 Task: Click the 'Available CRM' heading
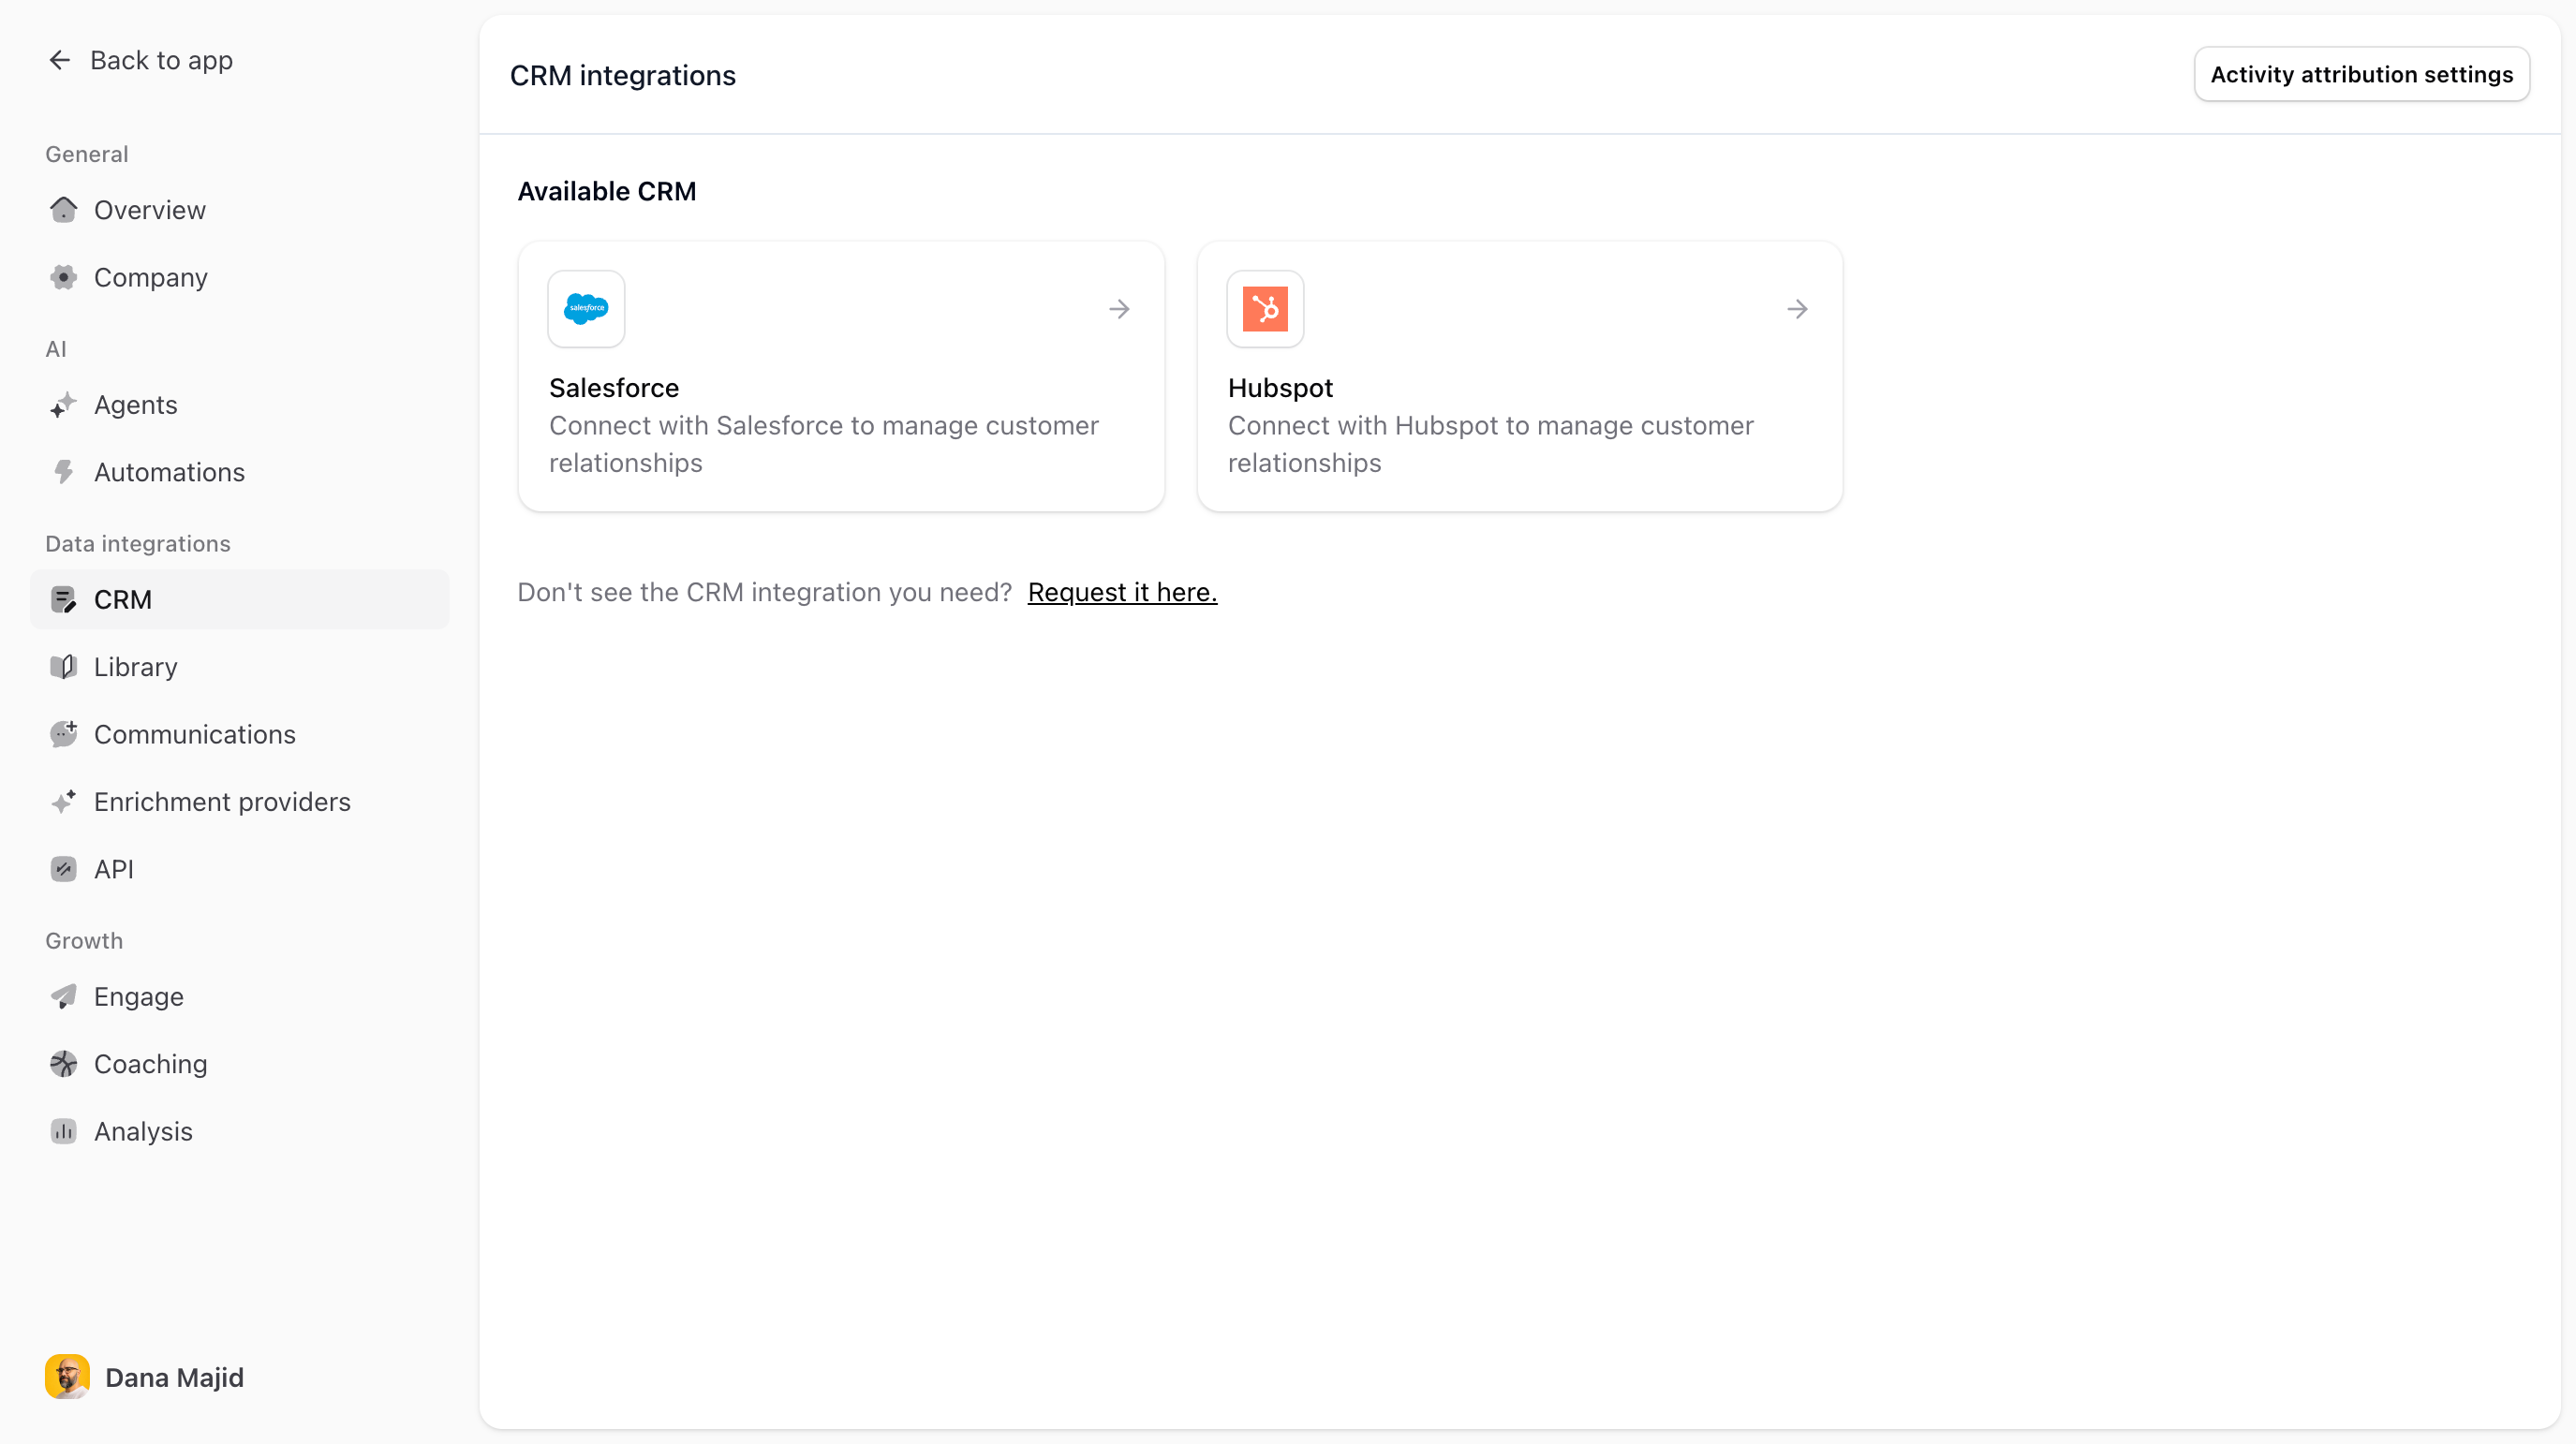[607, 191]
